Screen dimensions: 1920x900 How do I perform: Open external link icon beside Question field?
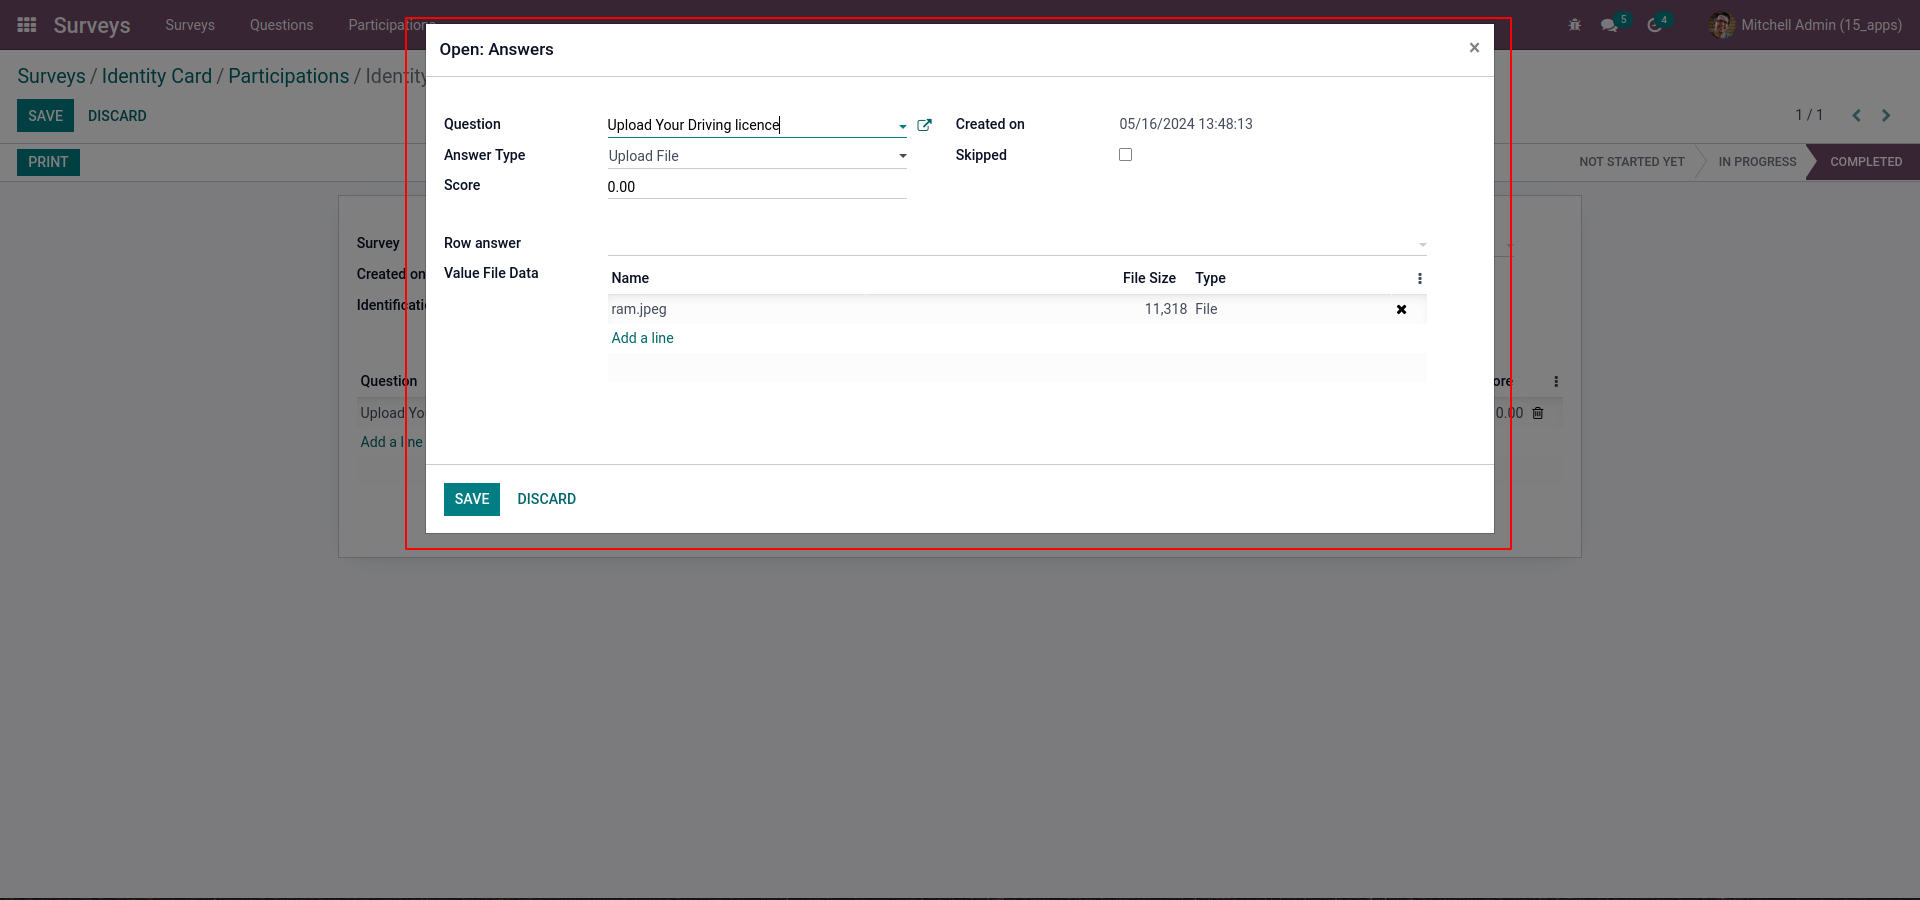click(x=924, y=125)
